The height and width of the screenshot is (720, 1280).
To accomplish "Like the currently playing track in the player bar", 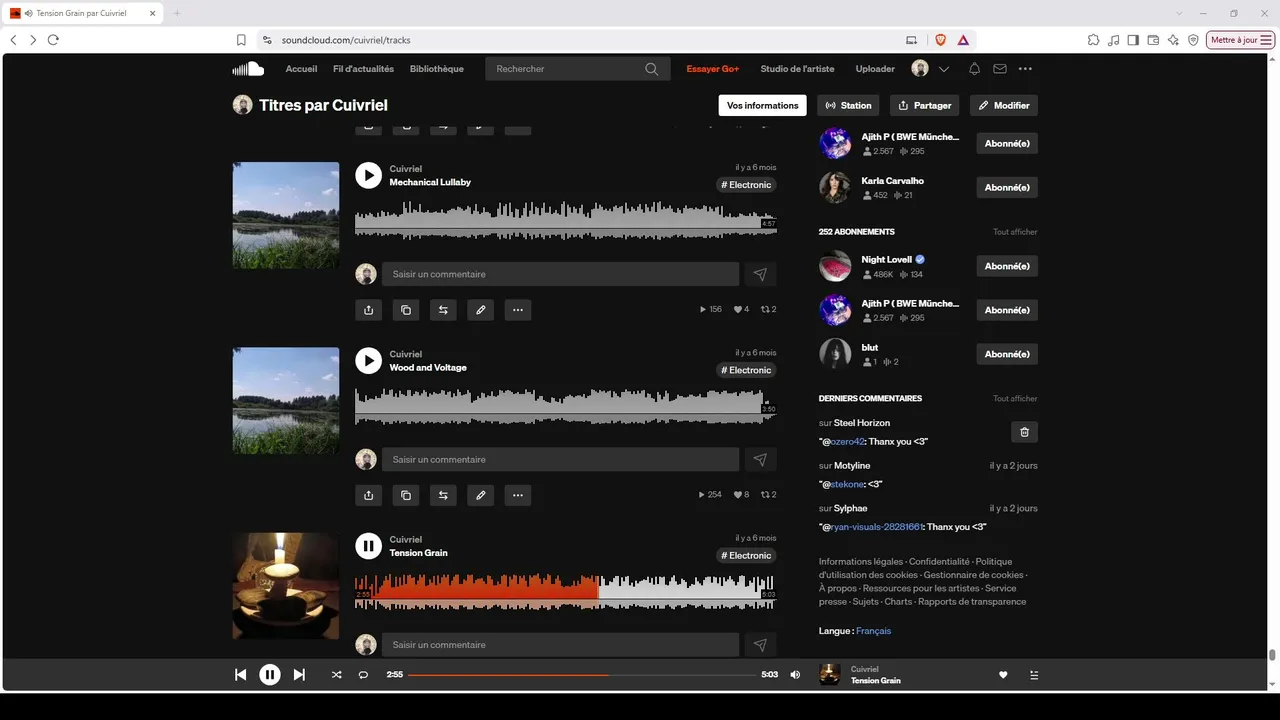I will [1003, 675].
